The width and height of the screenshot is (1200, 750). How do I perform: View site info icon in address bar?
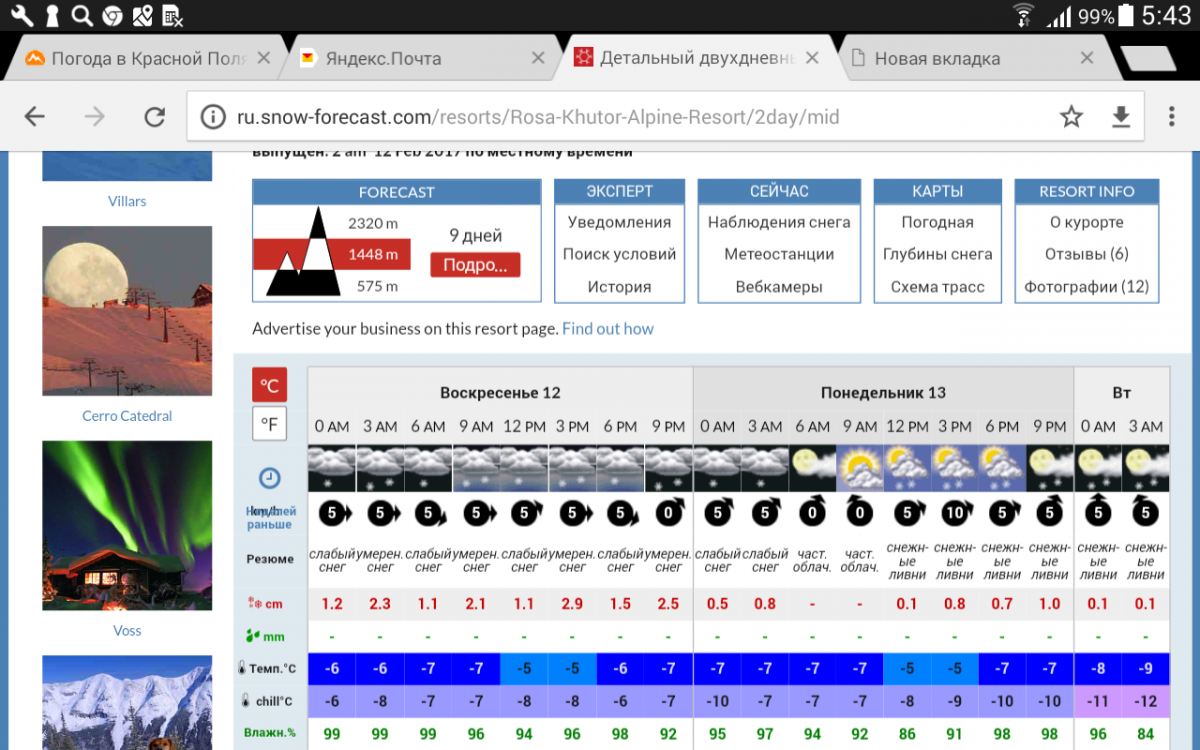click(213, 117)
